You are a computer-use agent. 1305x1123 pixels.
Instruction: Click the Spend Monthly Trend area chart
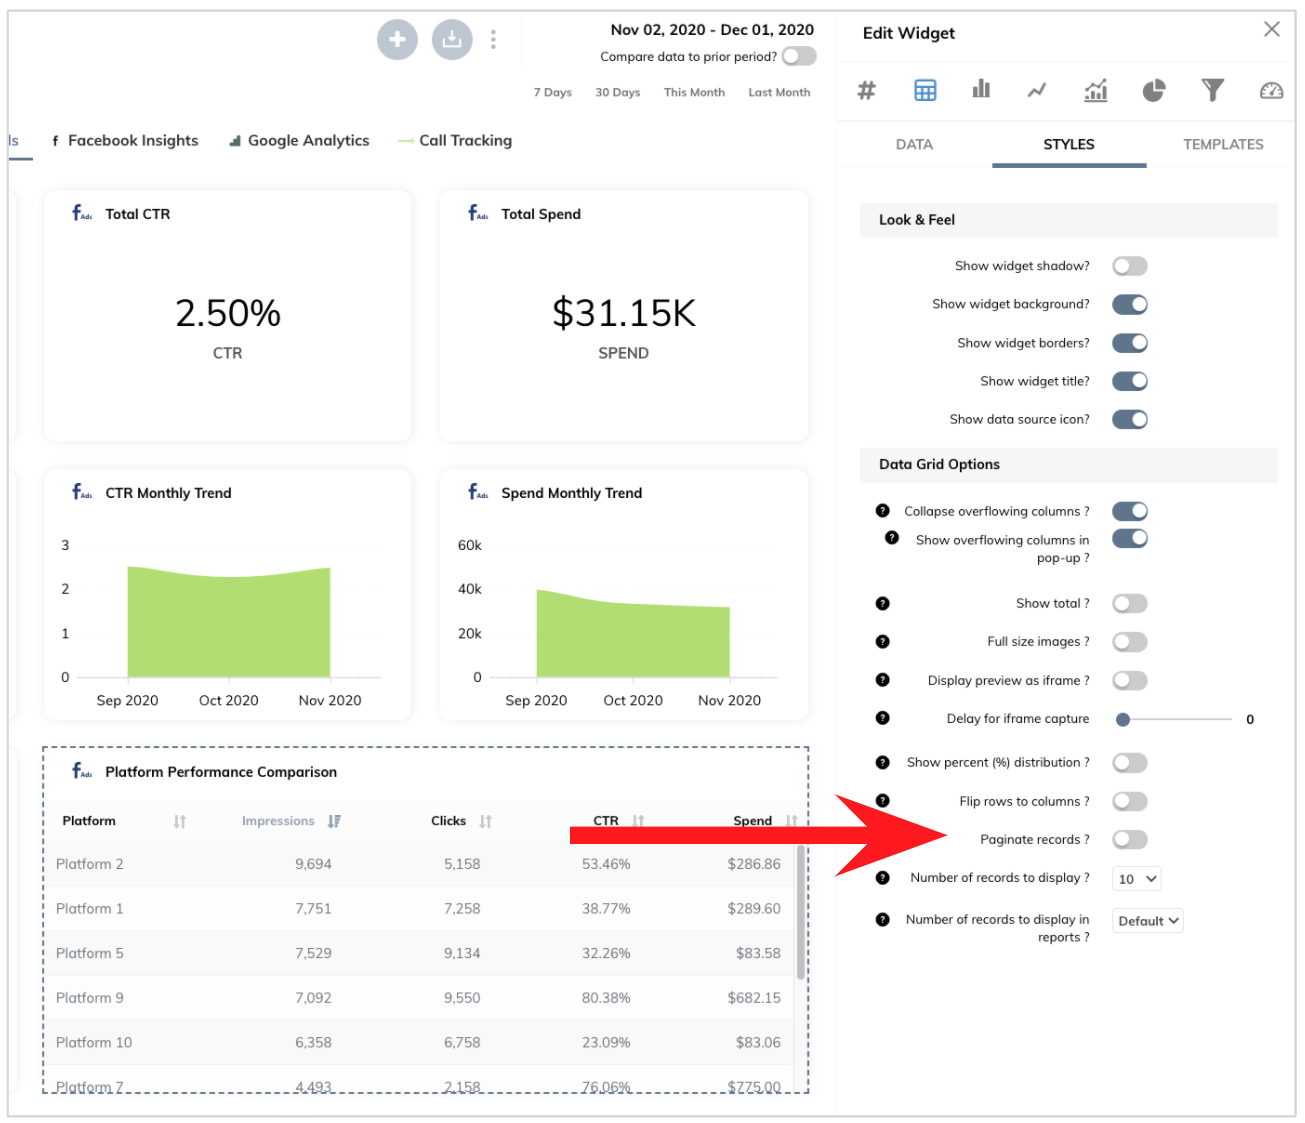coord(633,633)
